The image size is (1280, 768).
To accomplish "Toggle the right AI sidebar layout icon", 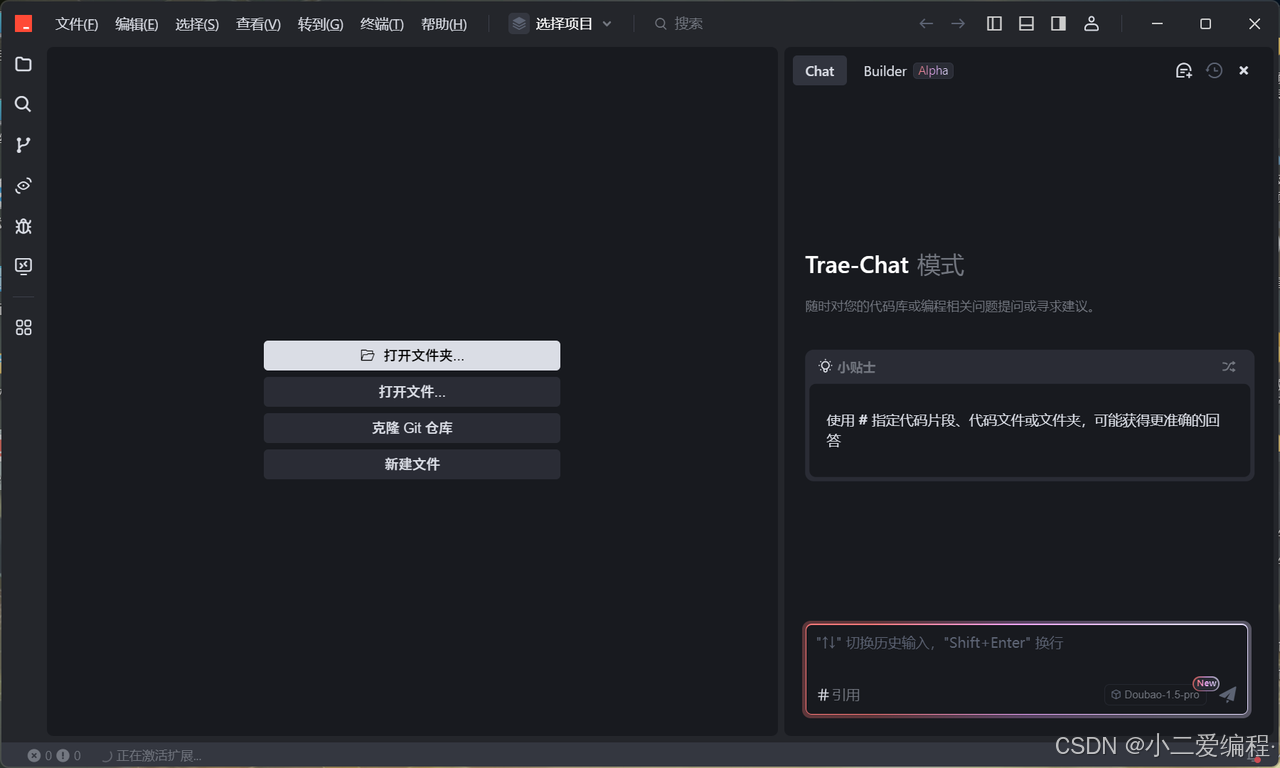I will point(1058,23).
